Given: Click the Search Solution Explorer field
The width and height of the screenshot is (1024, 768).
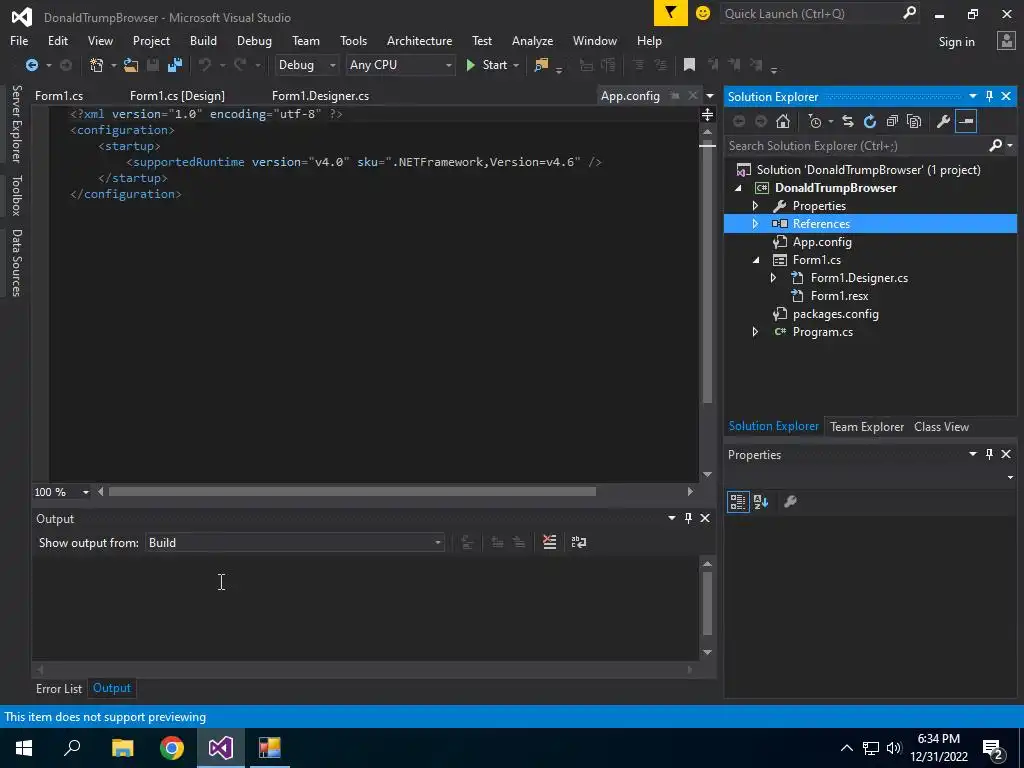Looking at the screenshot, I should 857,146.
